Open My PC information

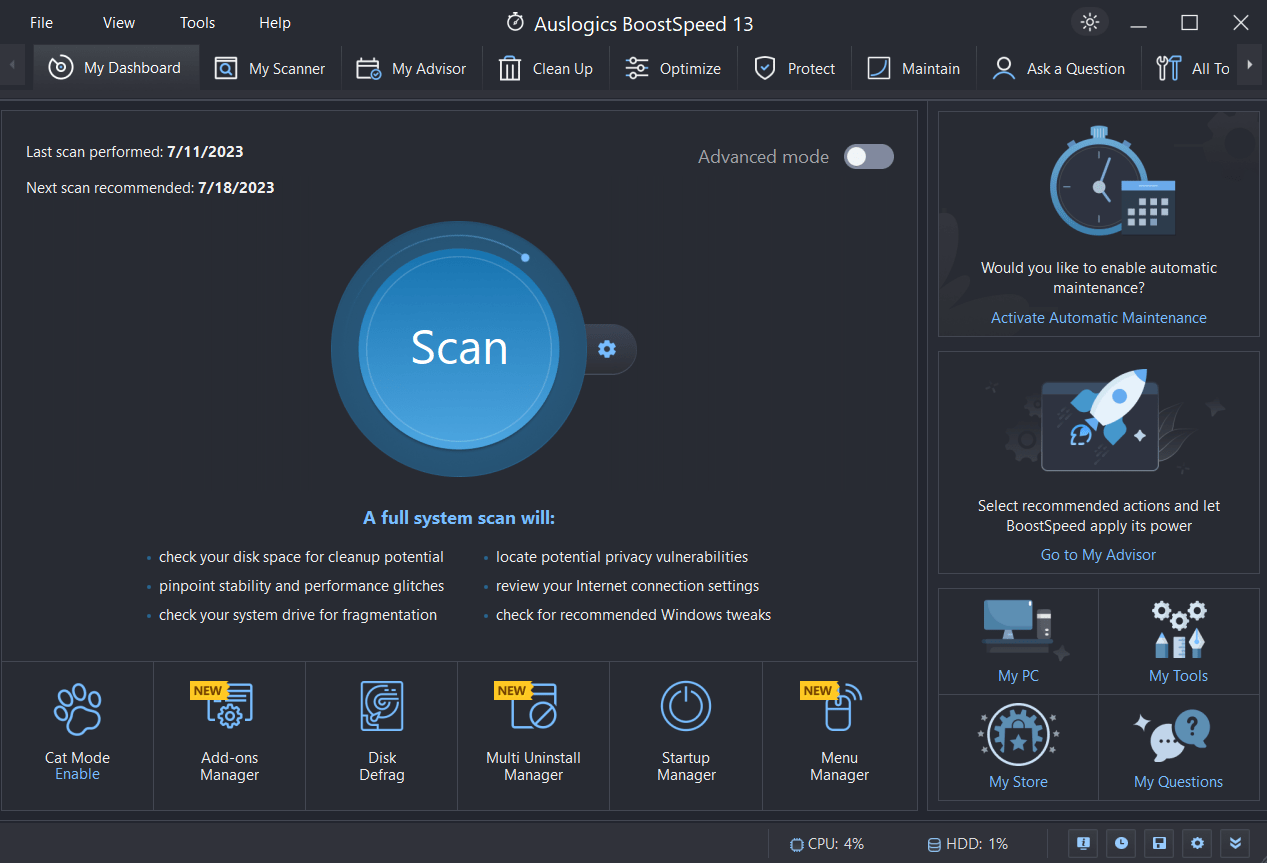pos(1018,641)
